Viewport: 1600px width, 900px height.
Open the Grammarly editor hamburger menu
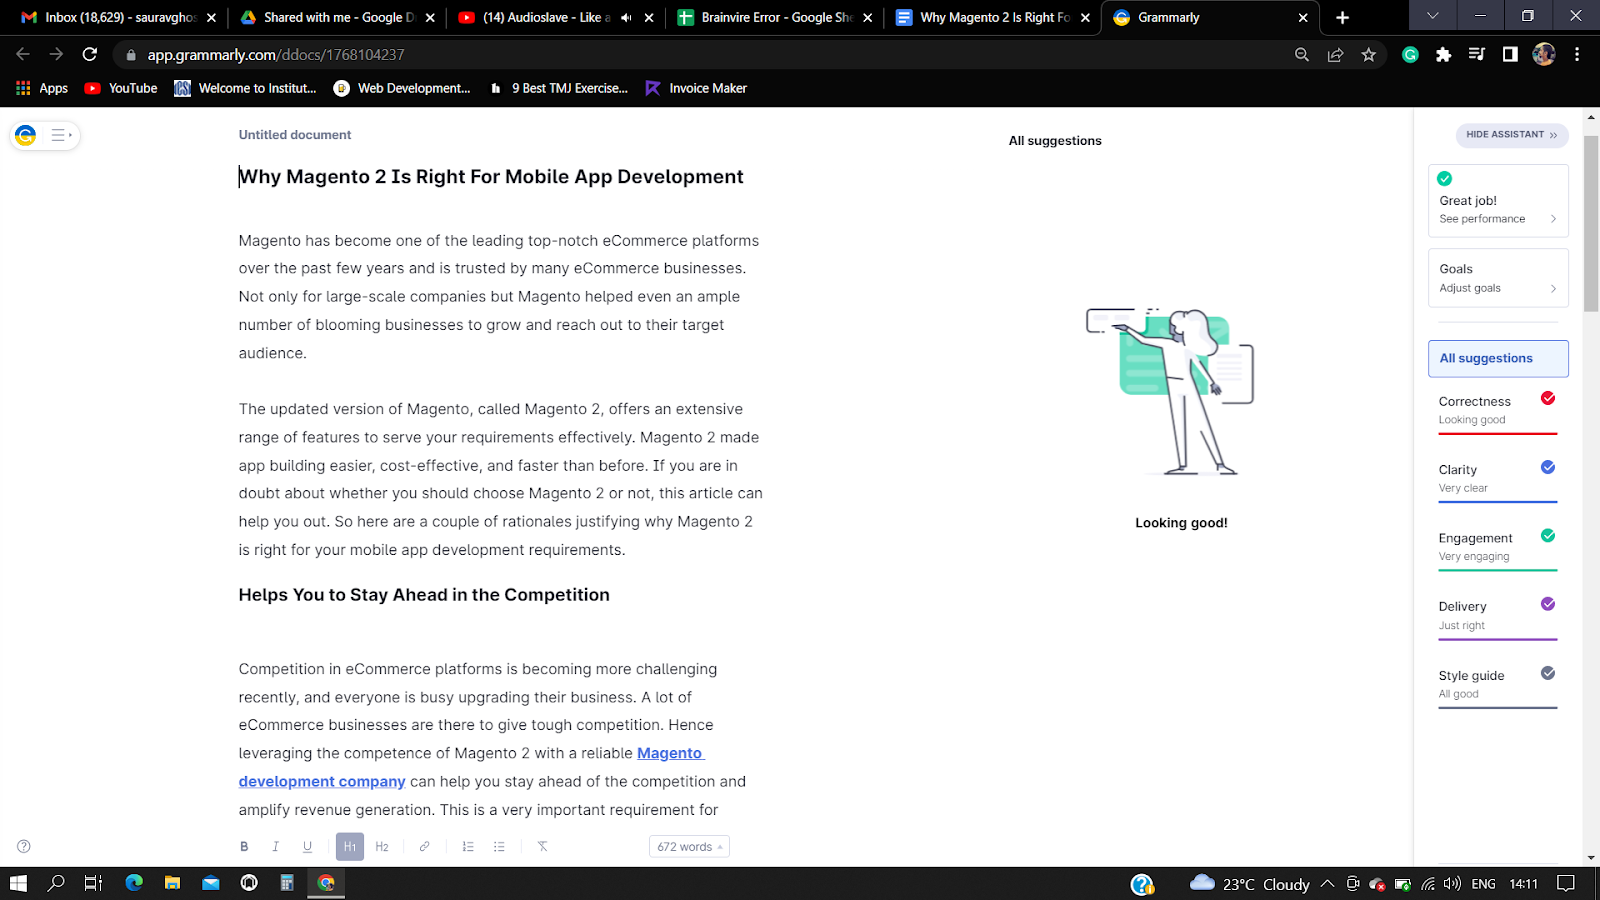[60, 135]
